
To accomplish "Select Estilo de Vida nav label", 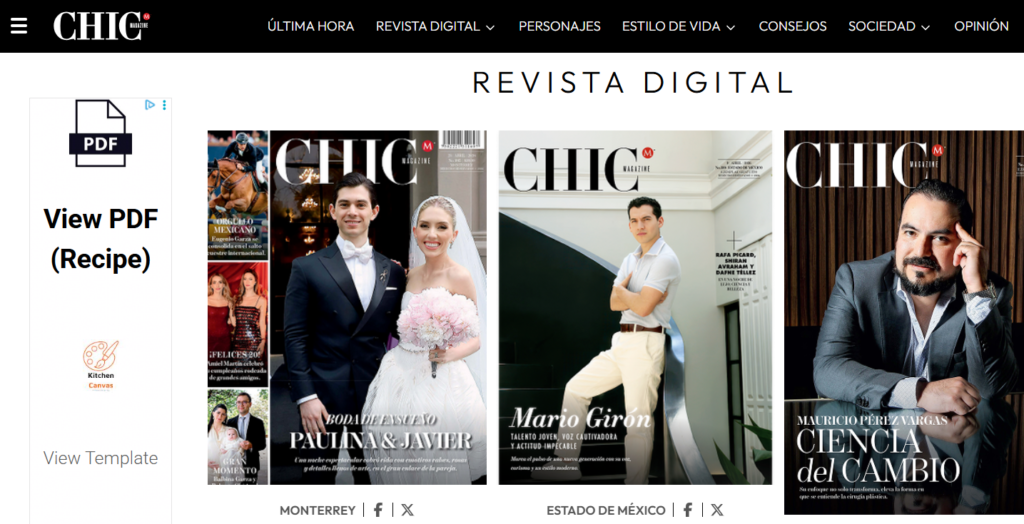I will pyautogui.click(x=671, y=26).
